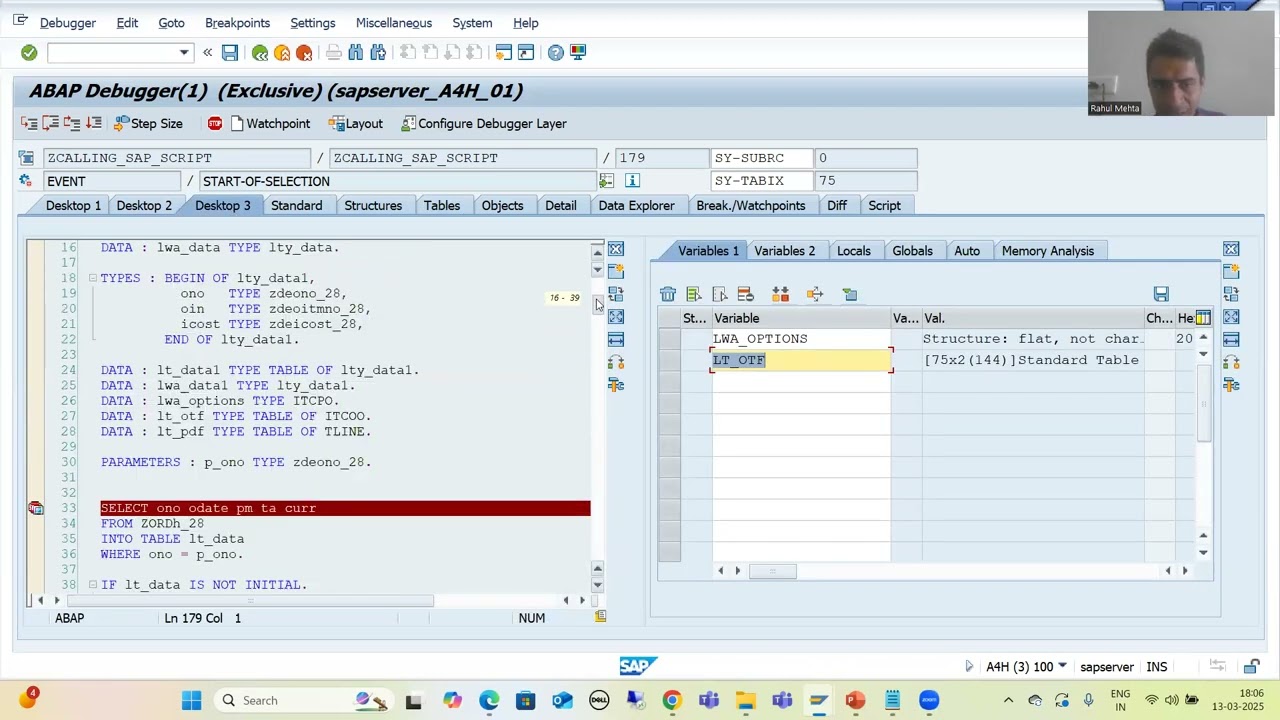Click the display navigation icon next to START-OF-SELECTION

tap(606, 181)
